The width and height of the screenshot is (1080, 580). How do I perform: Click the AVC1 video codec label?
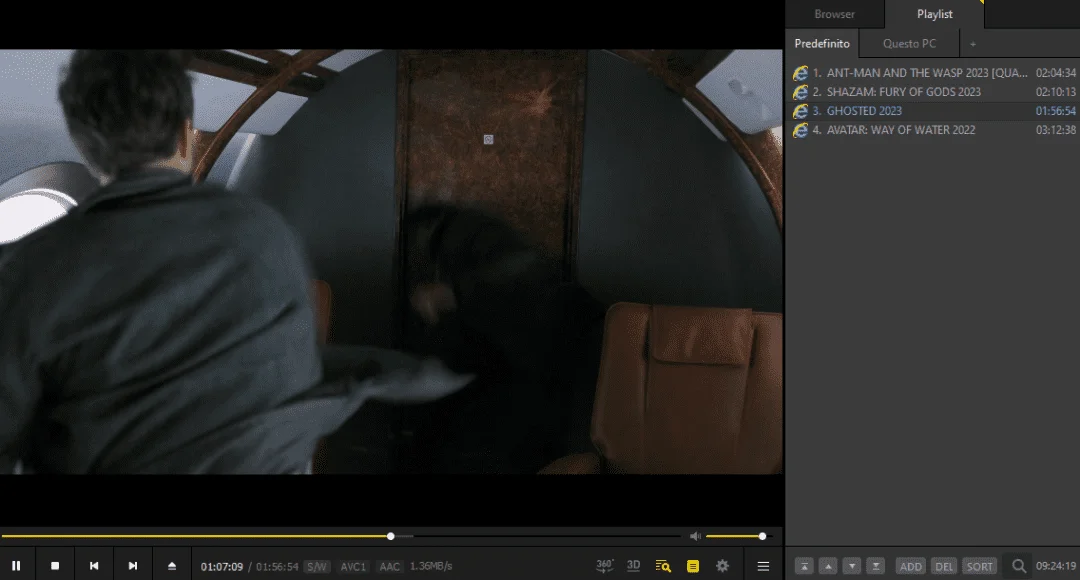[x=353, y=566]
